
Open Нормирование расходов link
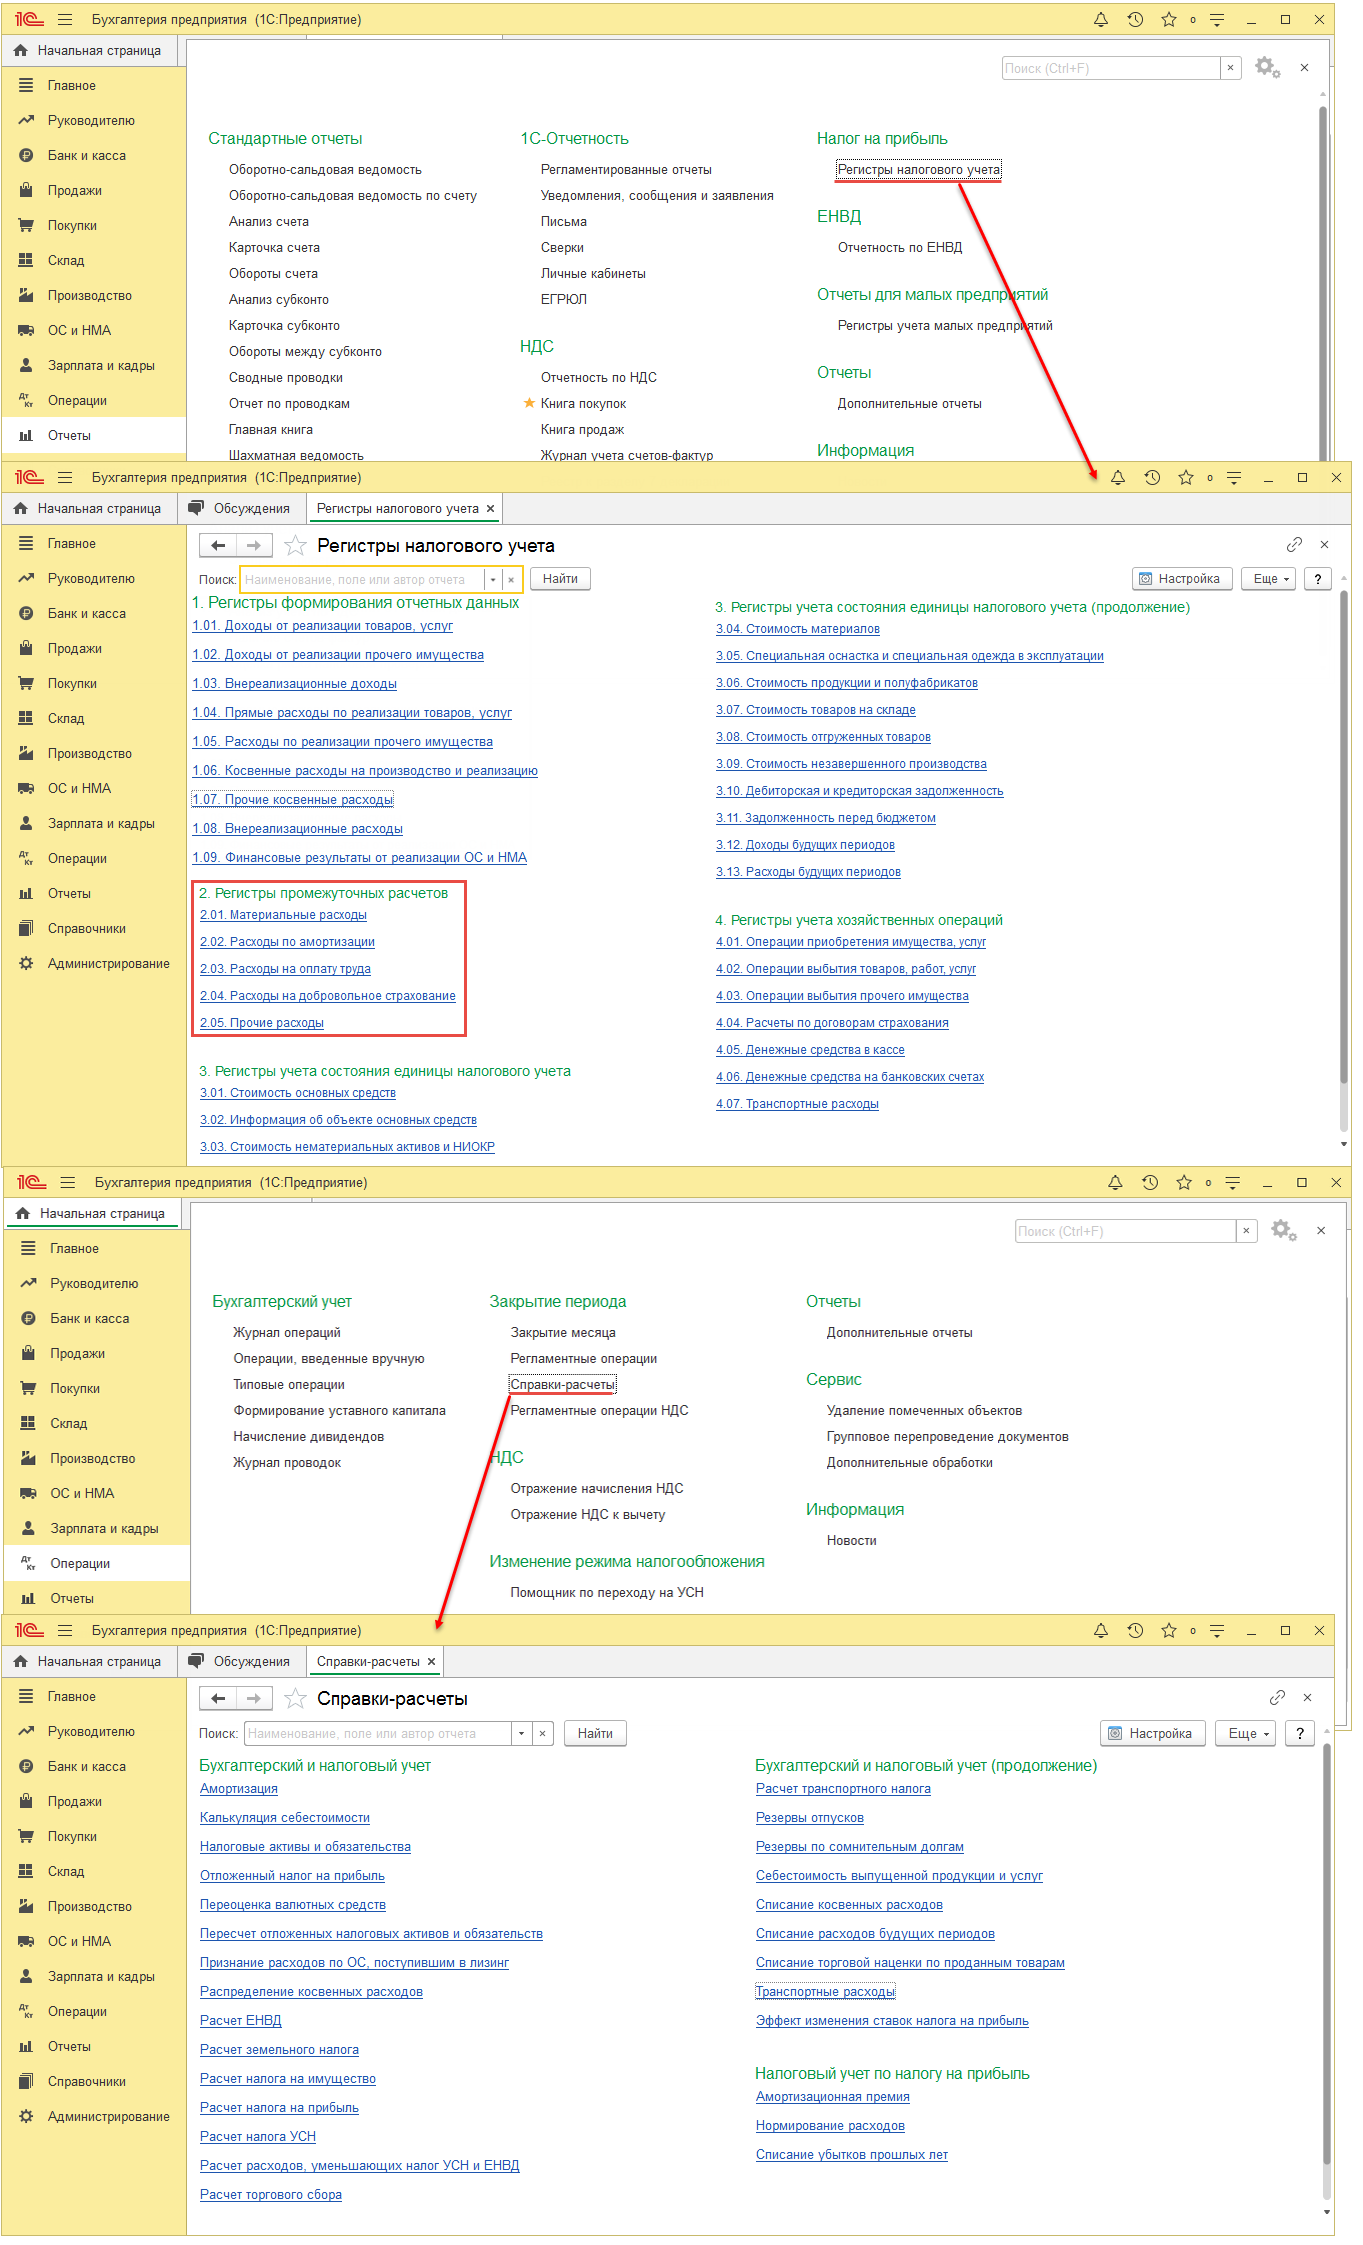830,2126
